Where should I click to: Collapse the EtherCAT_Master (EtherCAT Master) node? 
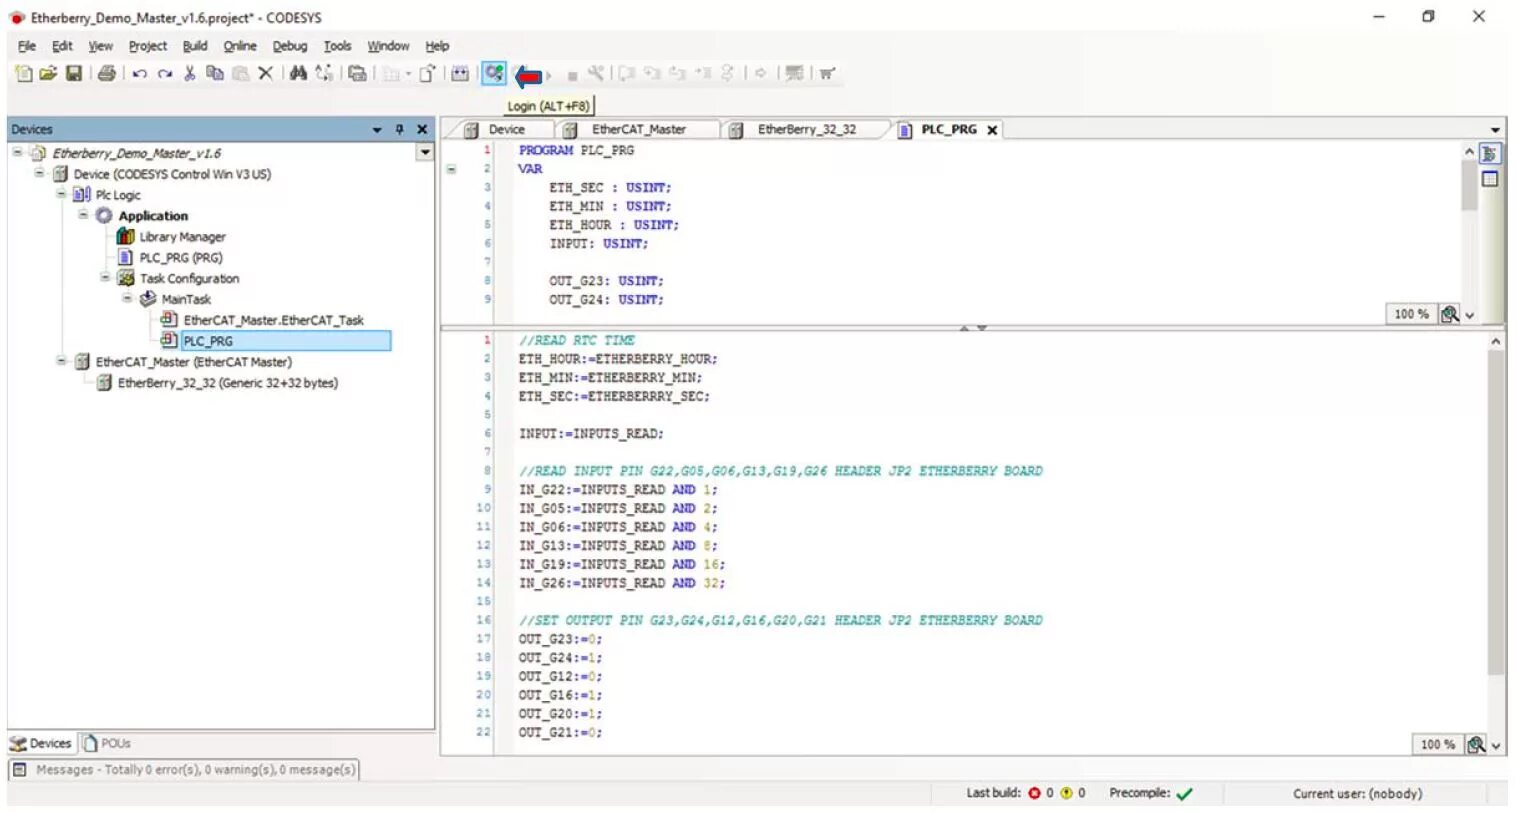[62, 361]
